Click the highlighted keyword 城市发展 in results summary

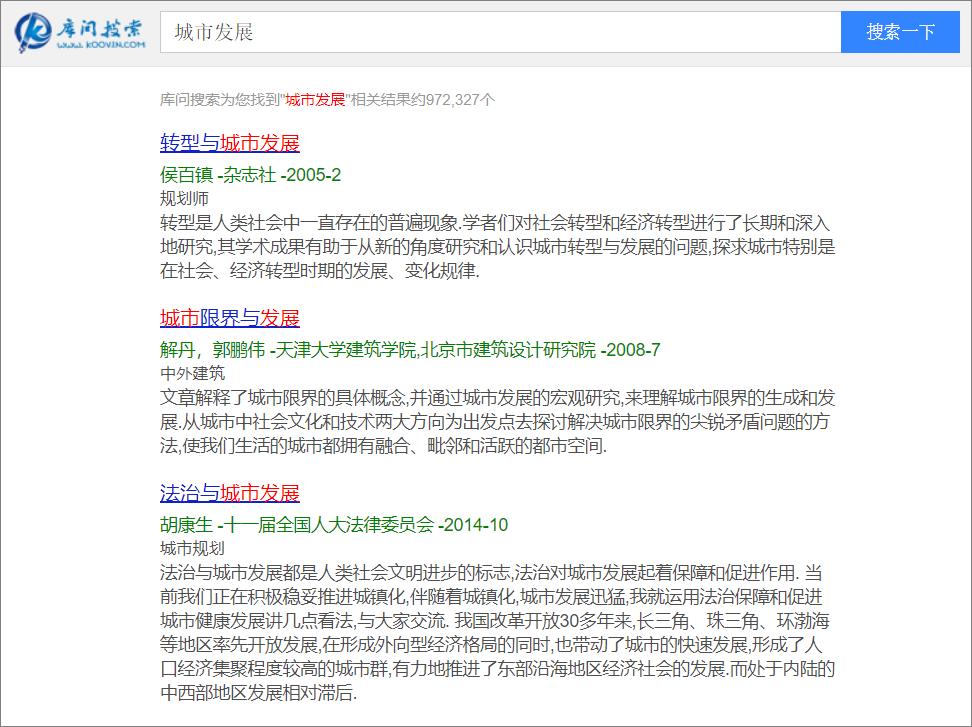click(x=313, y=98)
